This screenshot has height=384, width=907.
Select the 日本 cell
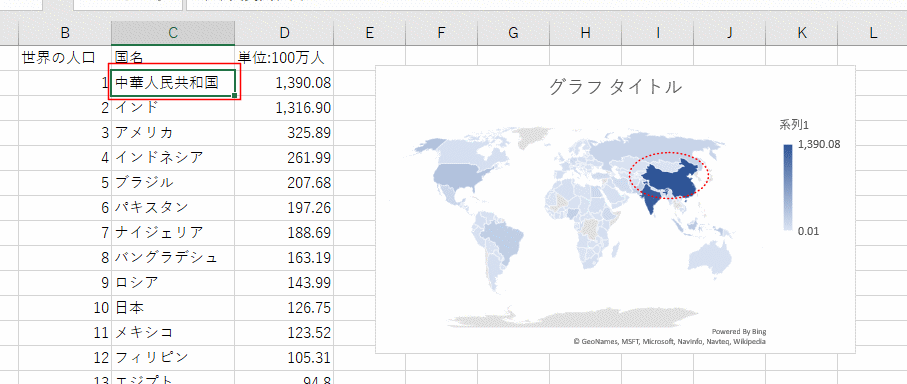173,308
